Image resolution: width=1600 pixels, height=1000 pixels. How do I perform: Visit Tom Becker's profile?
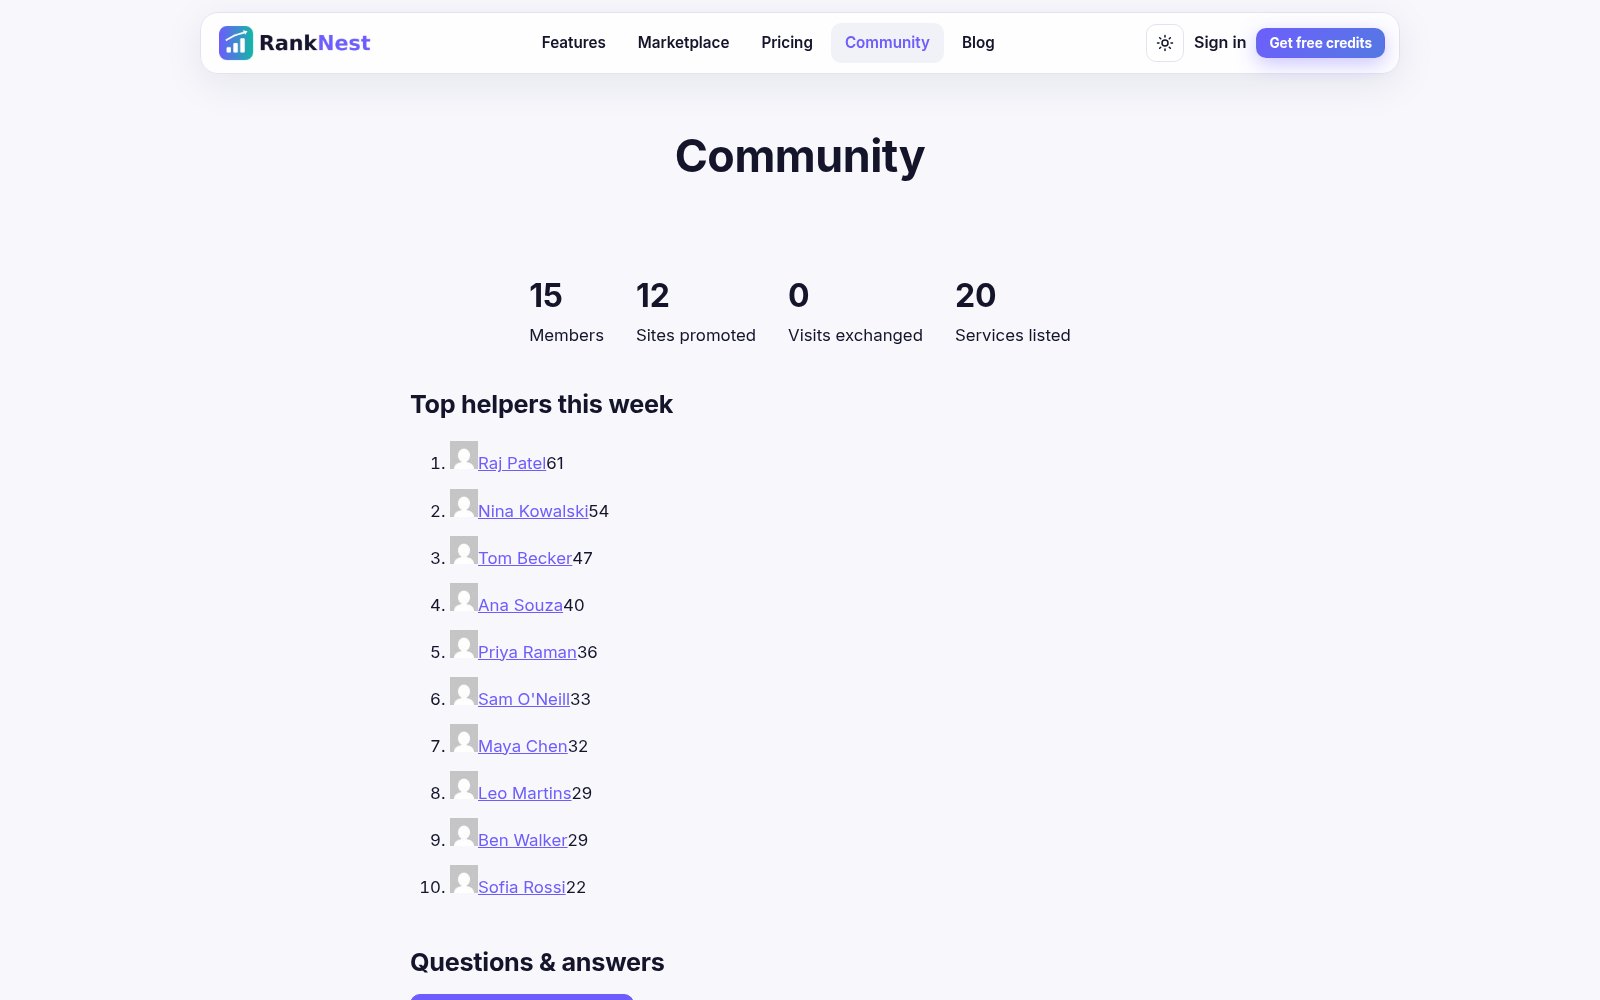pos(525,558)
